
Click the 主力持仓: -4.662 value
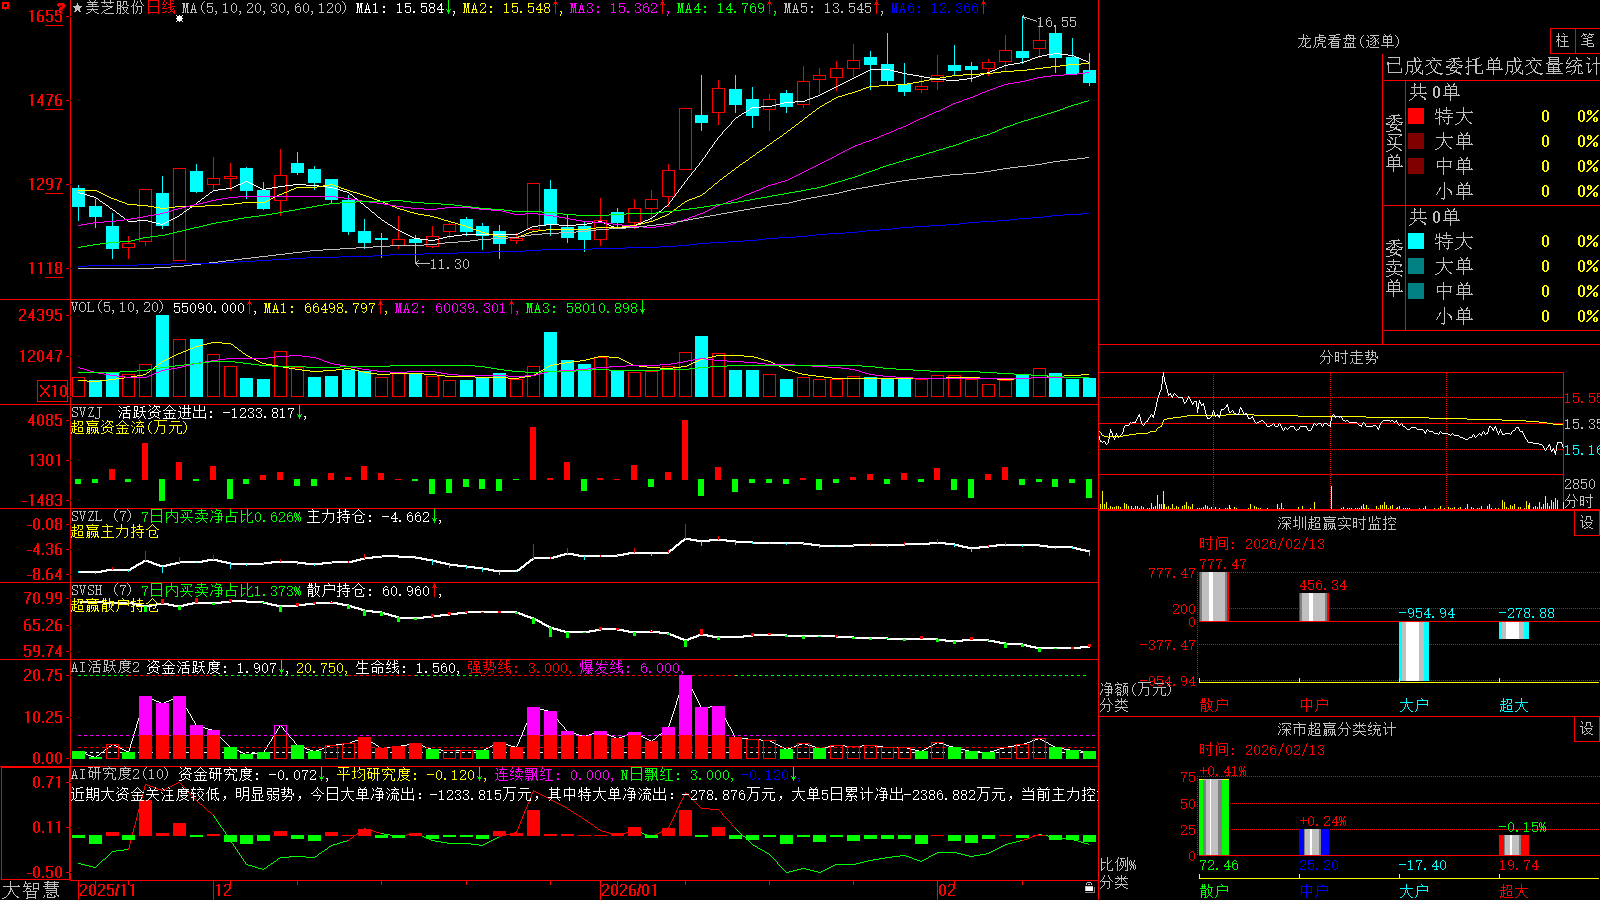374,517
